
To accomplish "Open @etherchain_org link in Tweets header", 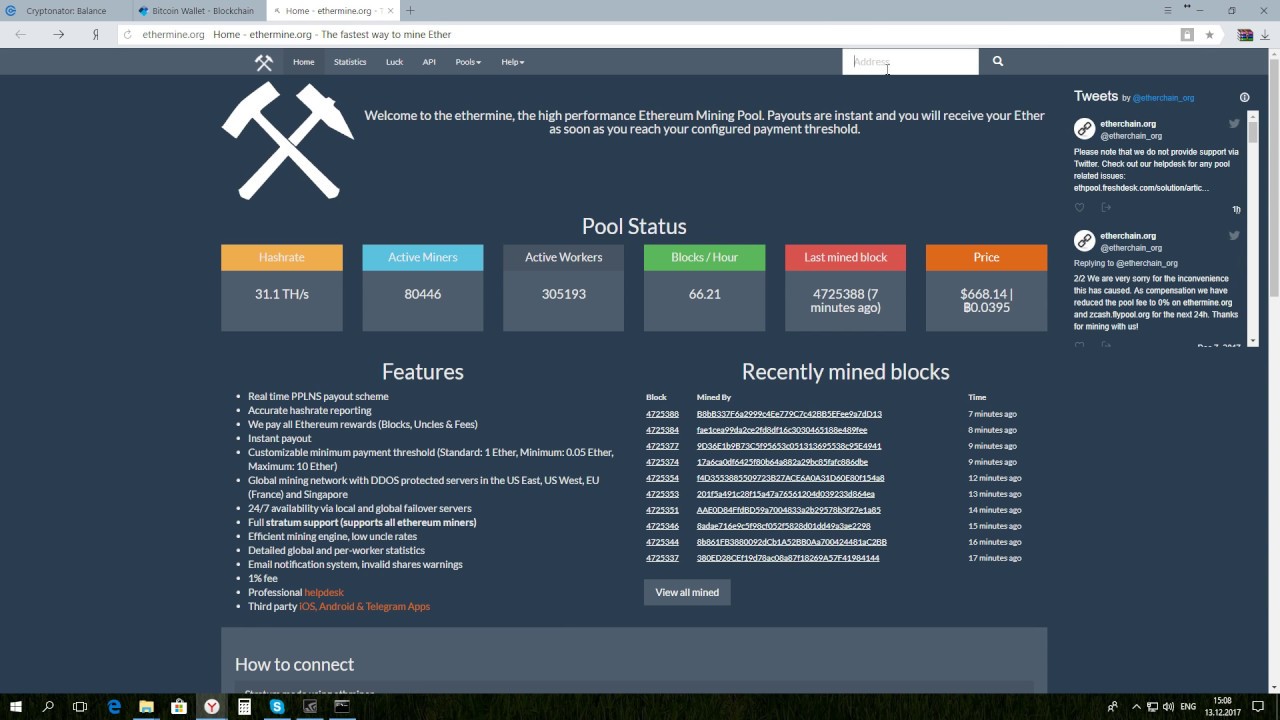I will tap(1163, 98).
